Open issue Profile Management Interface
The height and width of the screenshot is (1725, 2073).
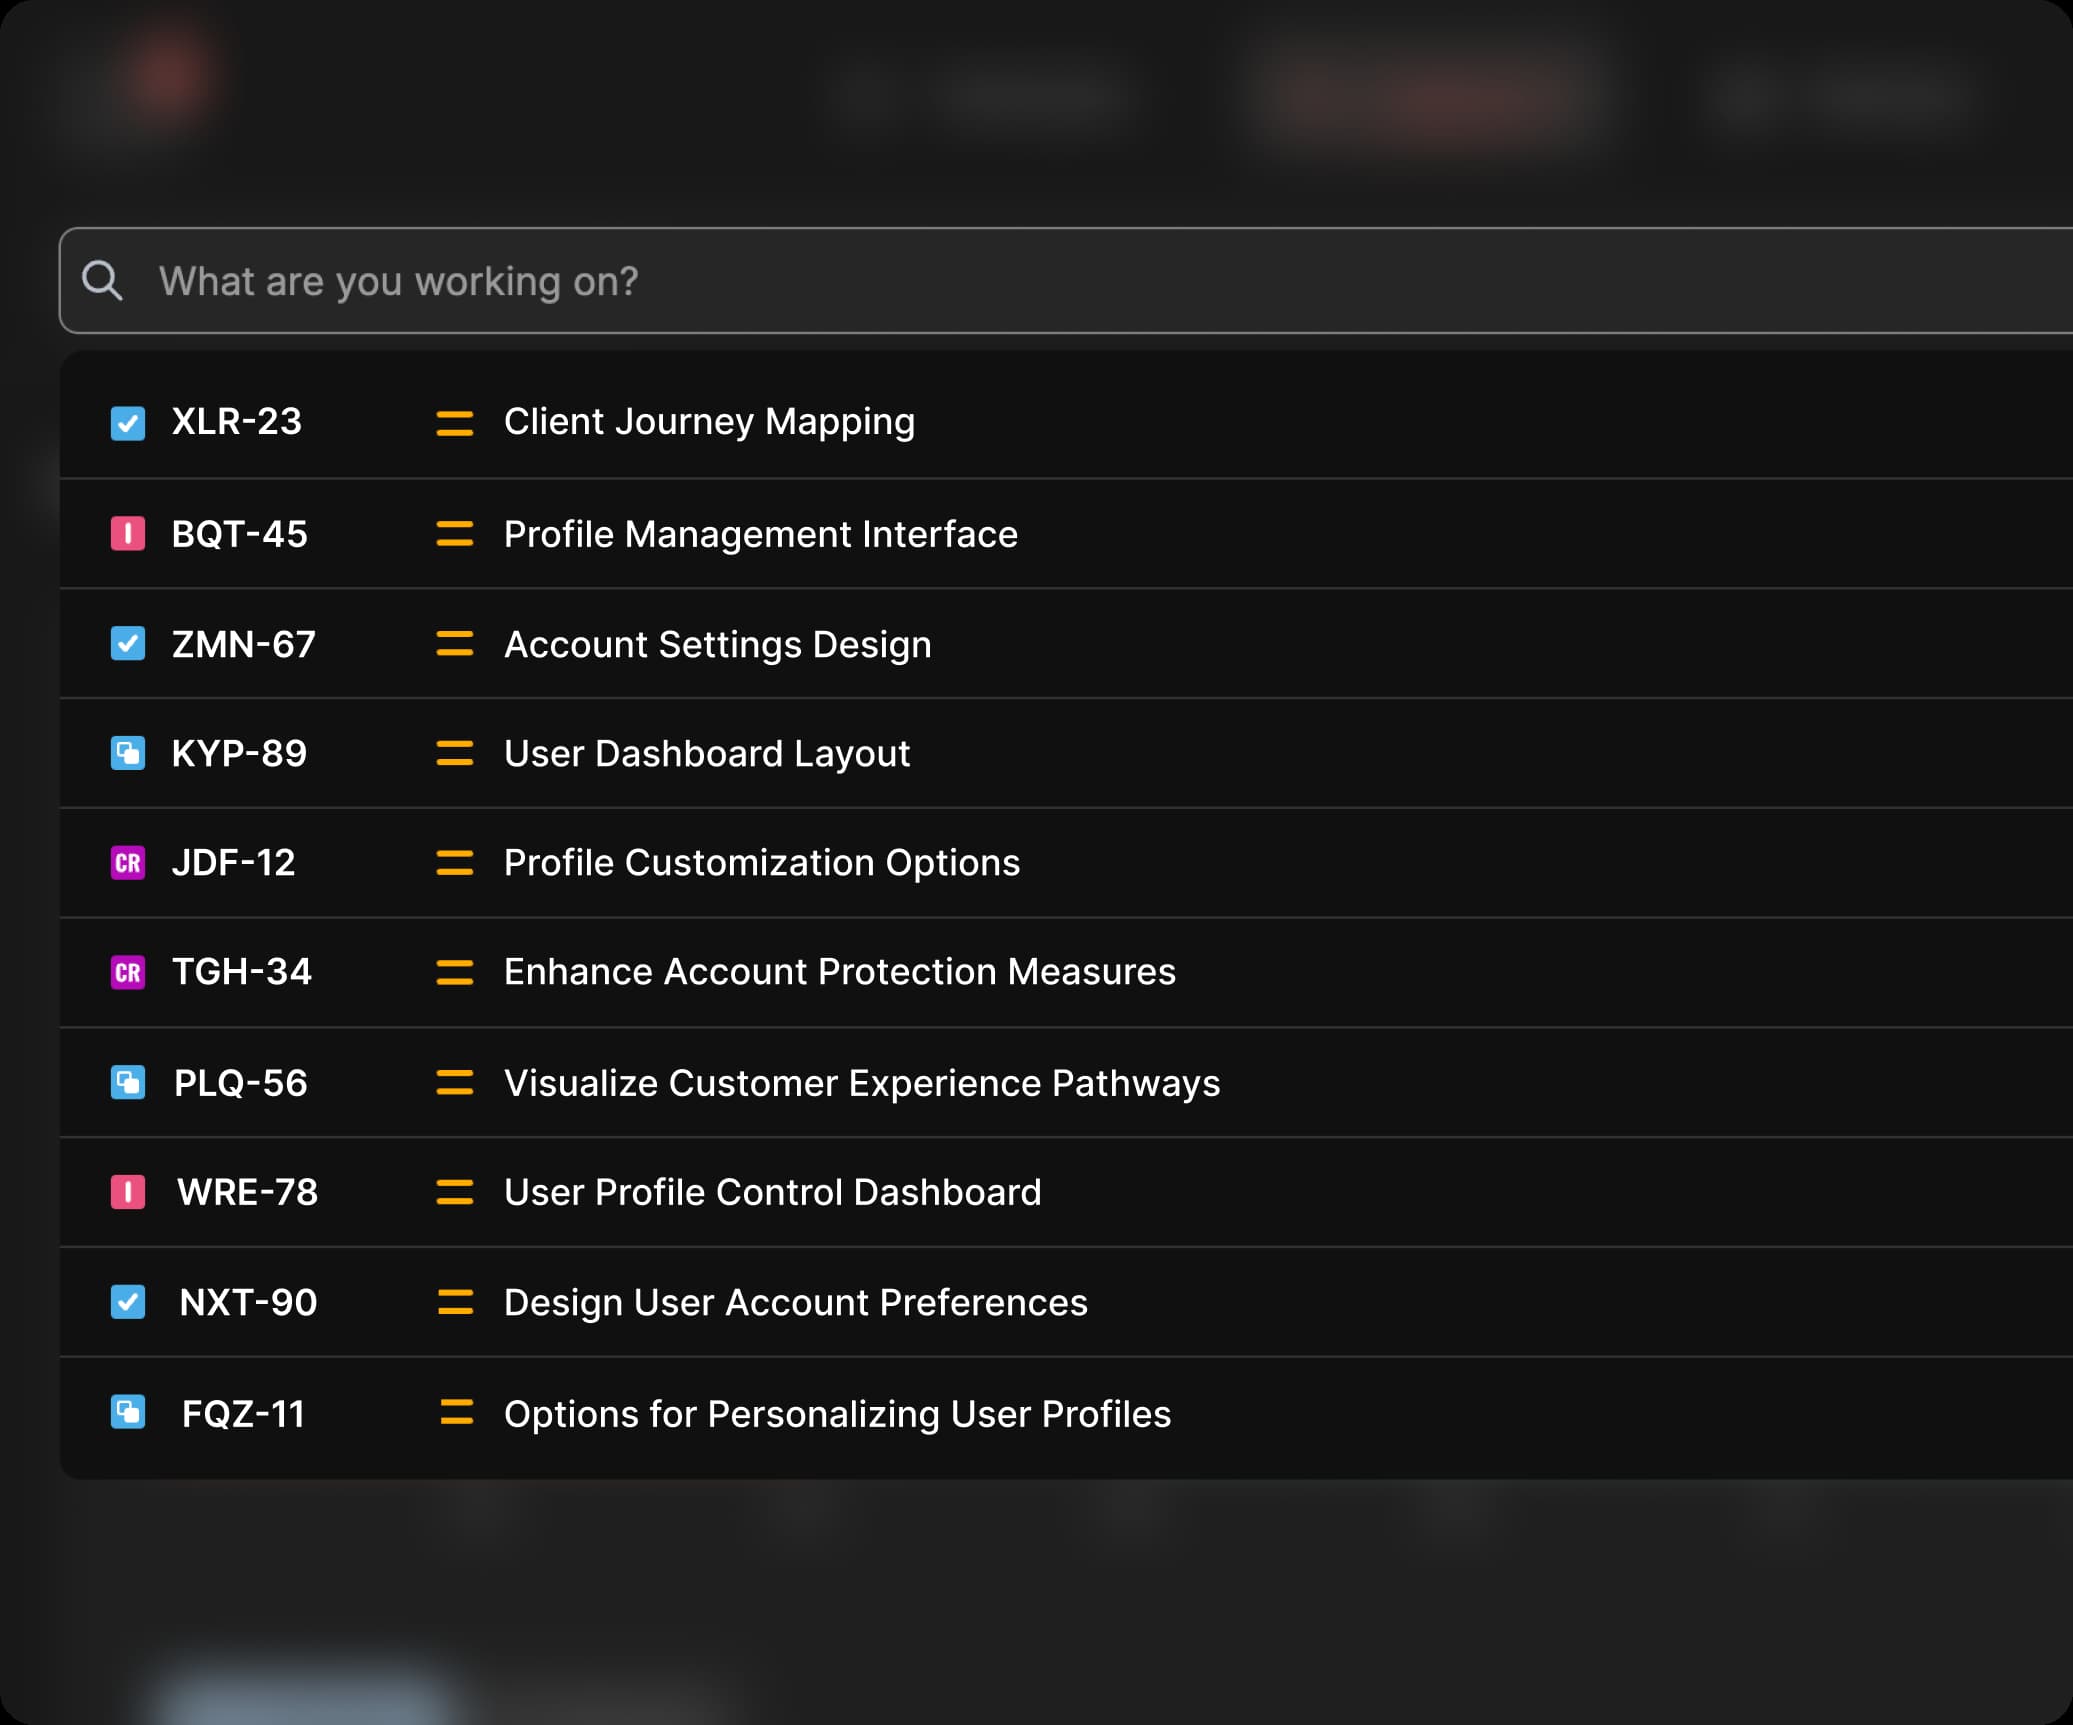pyautogui.click(x=760, y=534)
